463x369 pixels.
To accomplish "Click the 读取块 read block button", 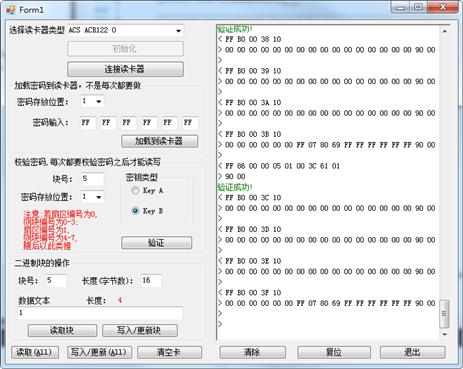I will pos(62,331).
